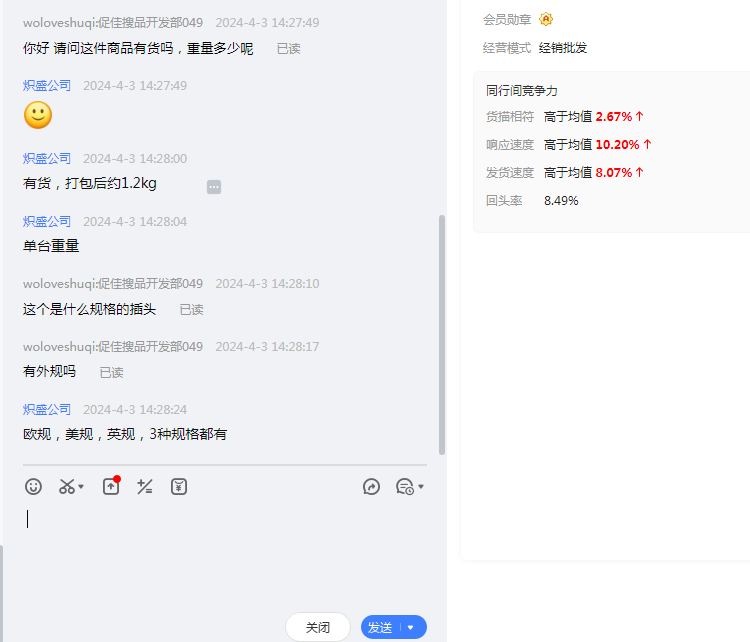Click the scissors screenshot tool
The height and width of the screenshot is (642, 750).
67,487
